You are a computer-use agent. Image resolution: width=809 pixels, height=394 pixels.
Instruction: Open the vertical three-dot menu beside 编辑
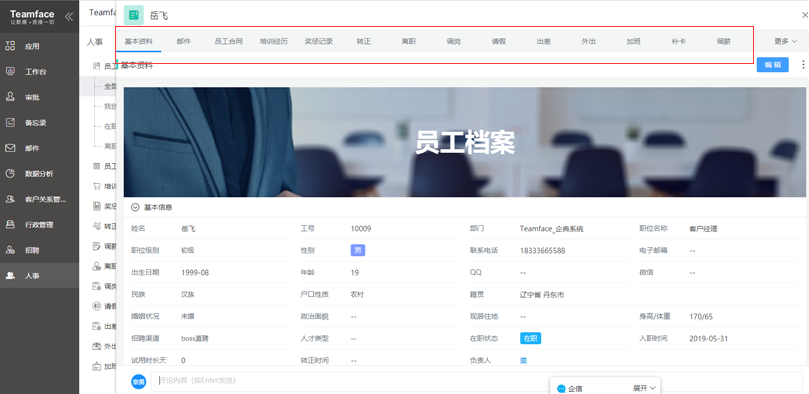tap(803, 64)
